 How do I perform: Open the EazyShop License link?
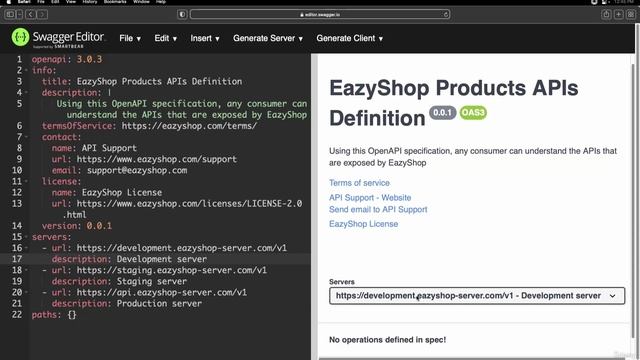pyautogui.click(x=363, y=224)
